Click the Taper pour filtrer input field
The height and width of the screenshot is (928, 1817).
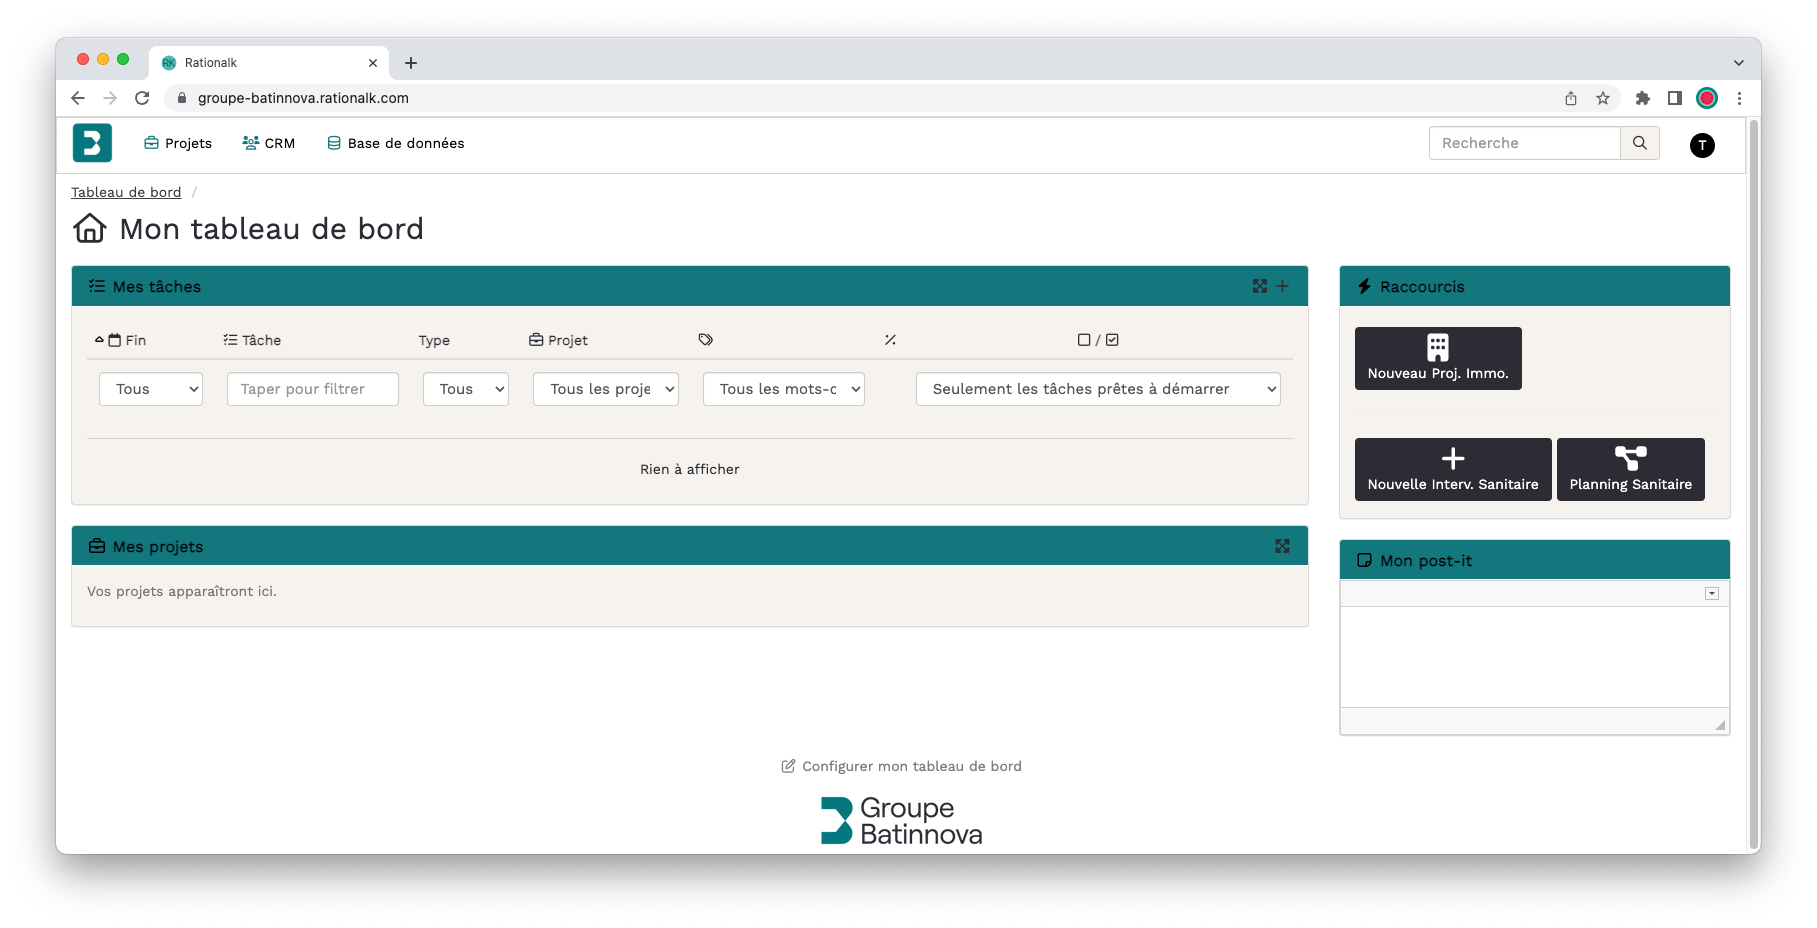313,389
